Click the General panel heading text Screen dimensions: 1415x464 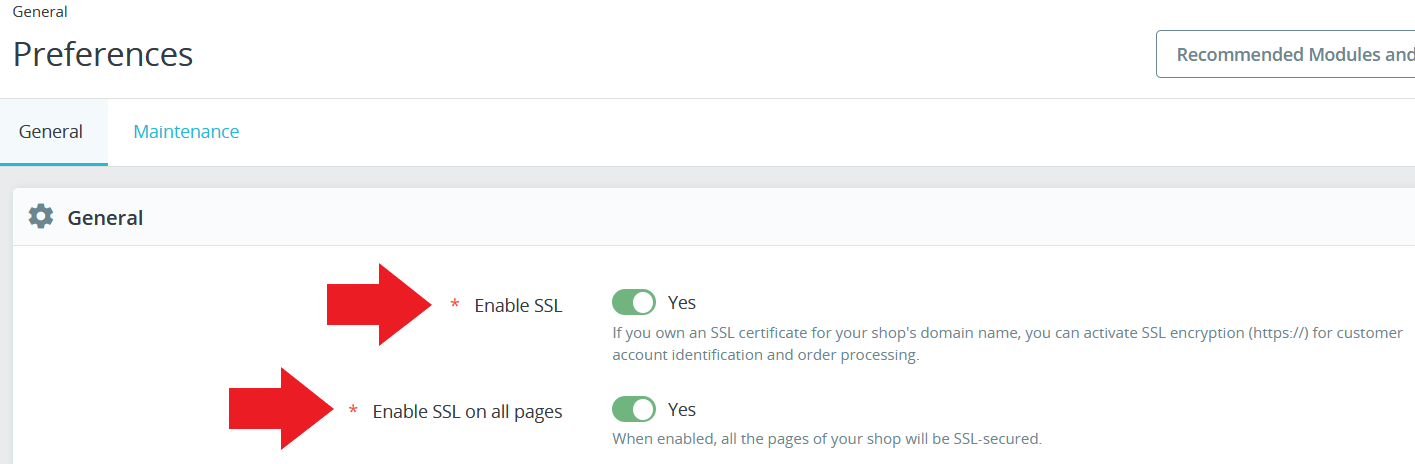(105, 217)
